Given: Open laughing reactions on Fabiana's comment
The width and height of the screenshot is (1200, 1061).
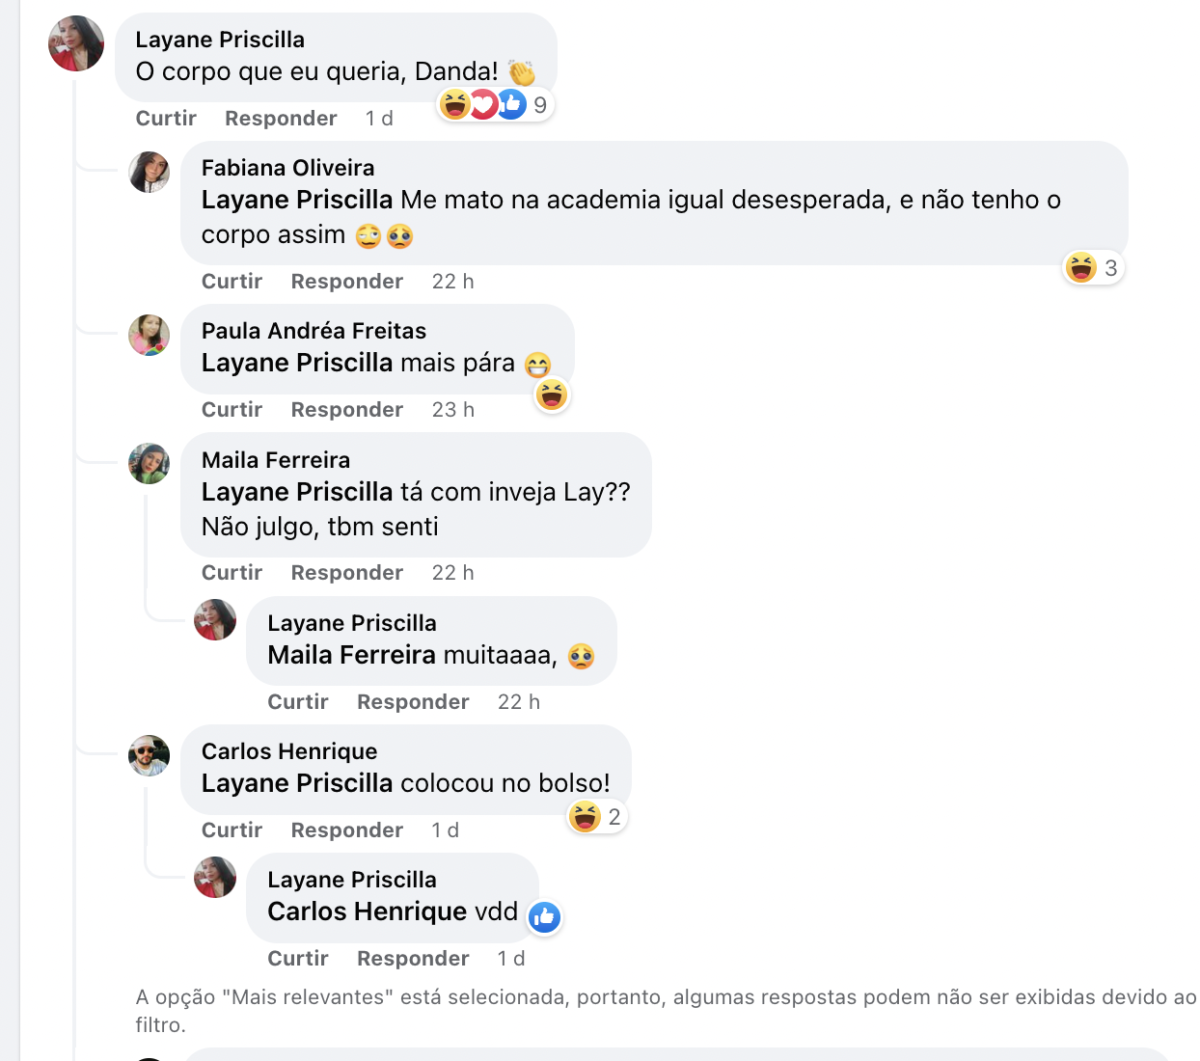Looking at the screenshot, I should 1092,268.
